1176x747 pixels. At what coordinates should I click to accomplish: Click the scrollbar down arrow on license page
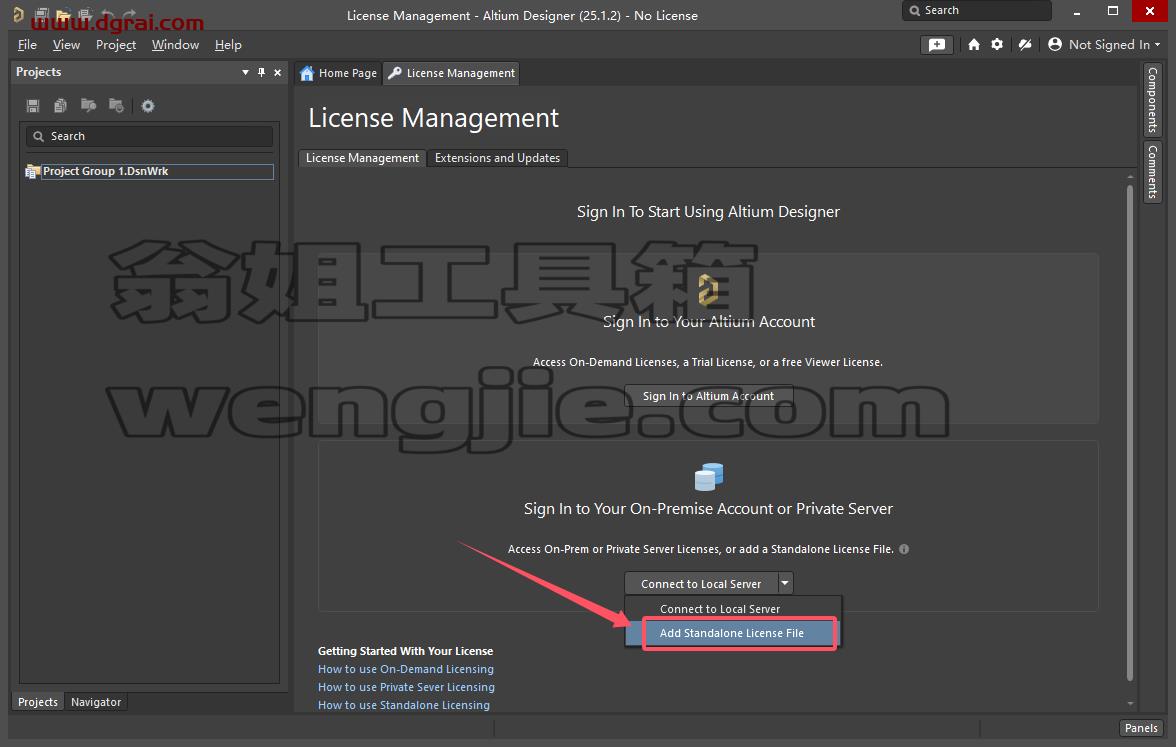coord(1130,704)
